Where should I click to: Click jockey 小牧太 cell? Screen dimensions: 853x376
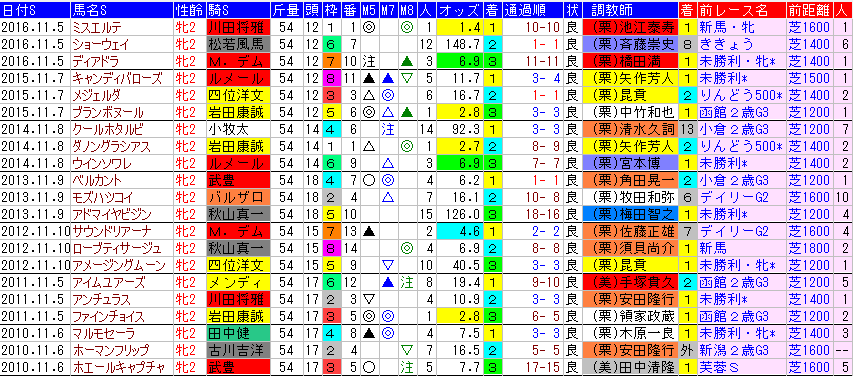coord(238,131)
